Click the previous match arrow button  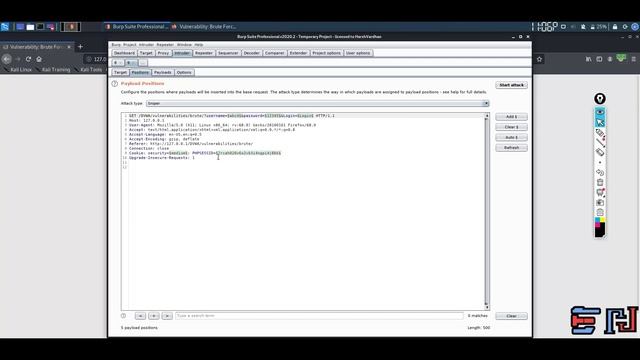140,316
